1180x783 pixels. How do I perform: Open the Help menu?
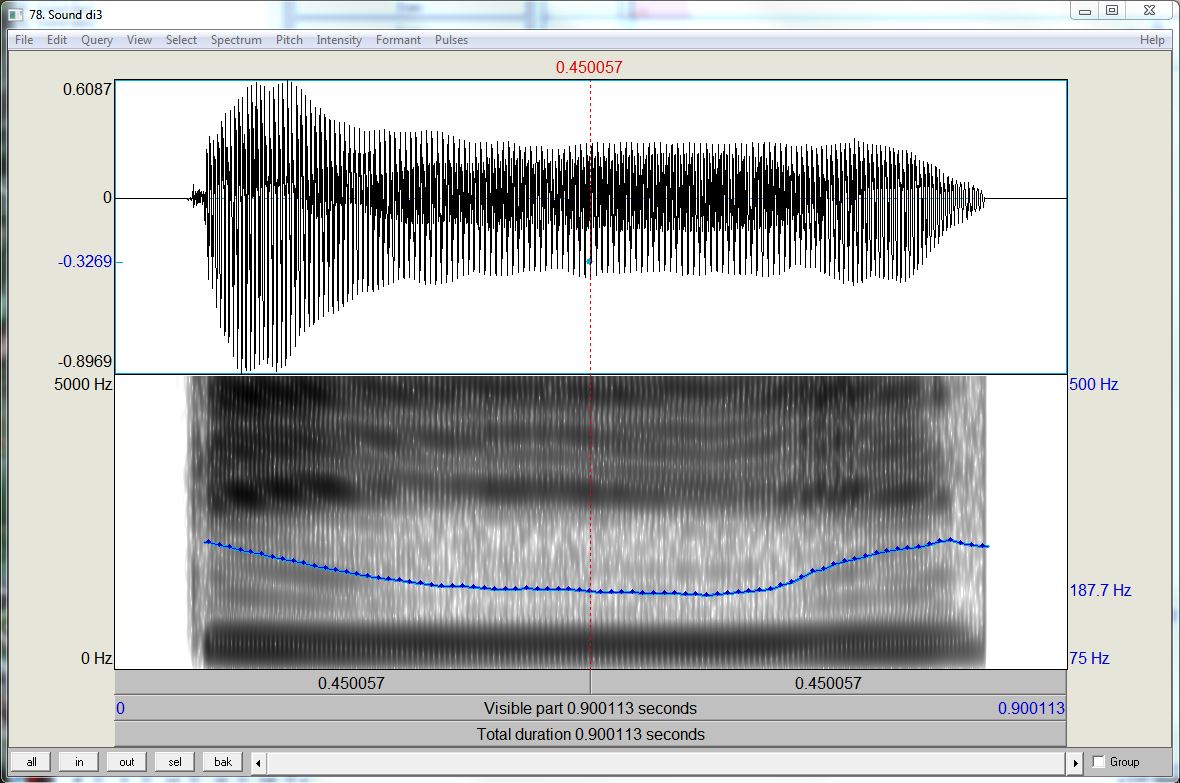1151,40
